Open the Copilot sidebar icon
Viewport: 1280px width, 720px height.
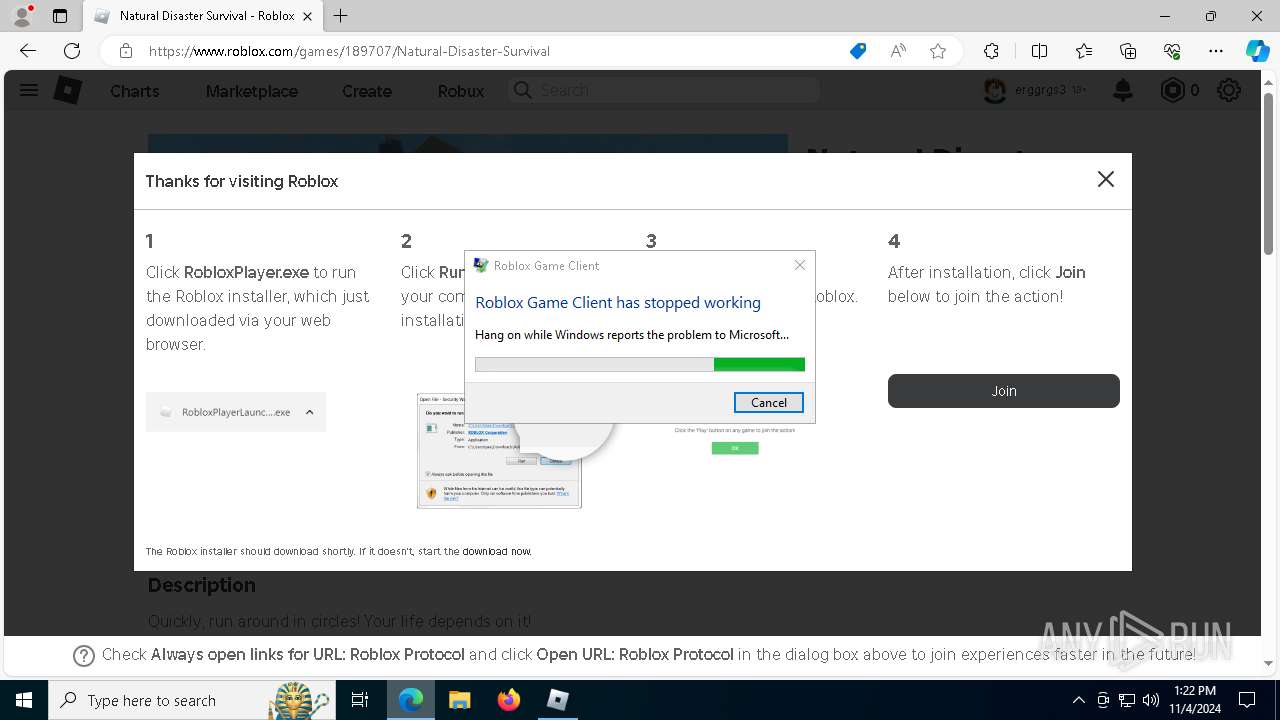pyautogui.click(x=1257, y=51)
